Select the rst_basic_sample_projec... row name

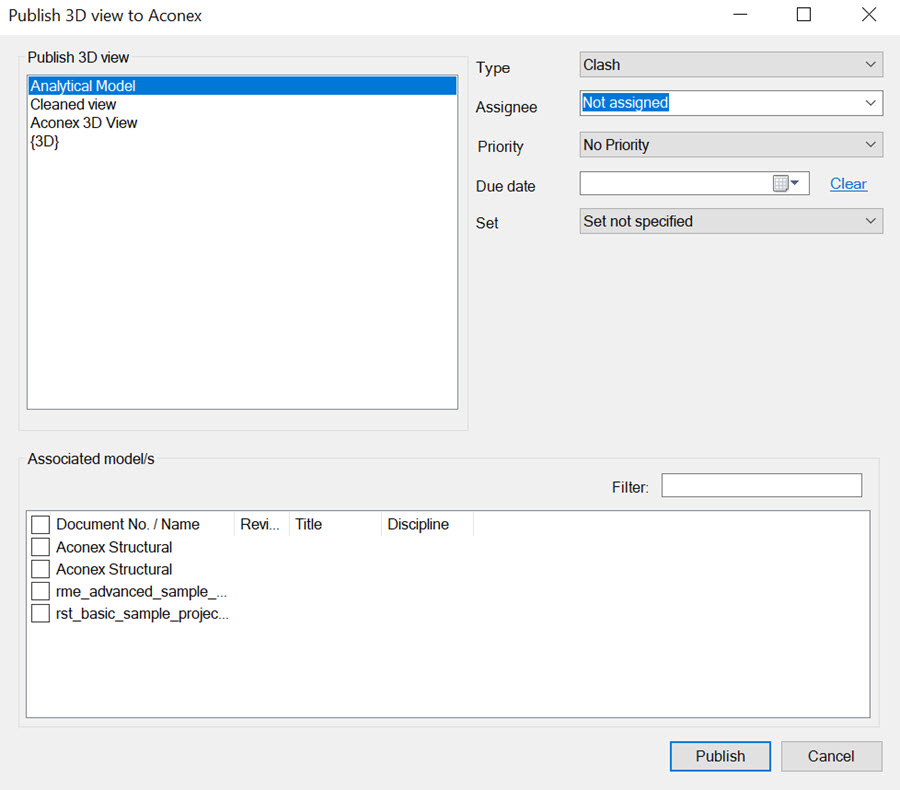142,614
